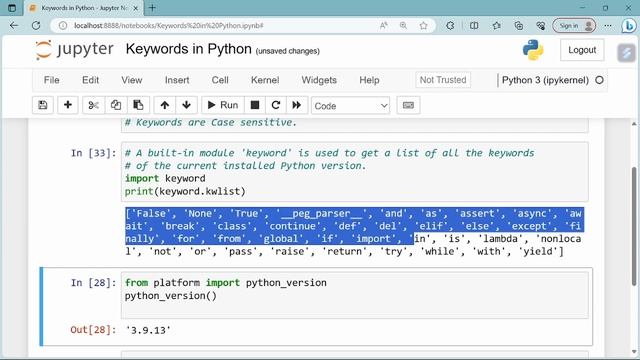Click the site information icon
Image resolution: width=640 pixels, height=360 pixels.
pyautogui.click(x=62, y=25)
